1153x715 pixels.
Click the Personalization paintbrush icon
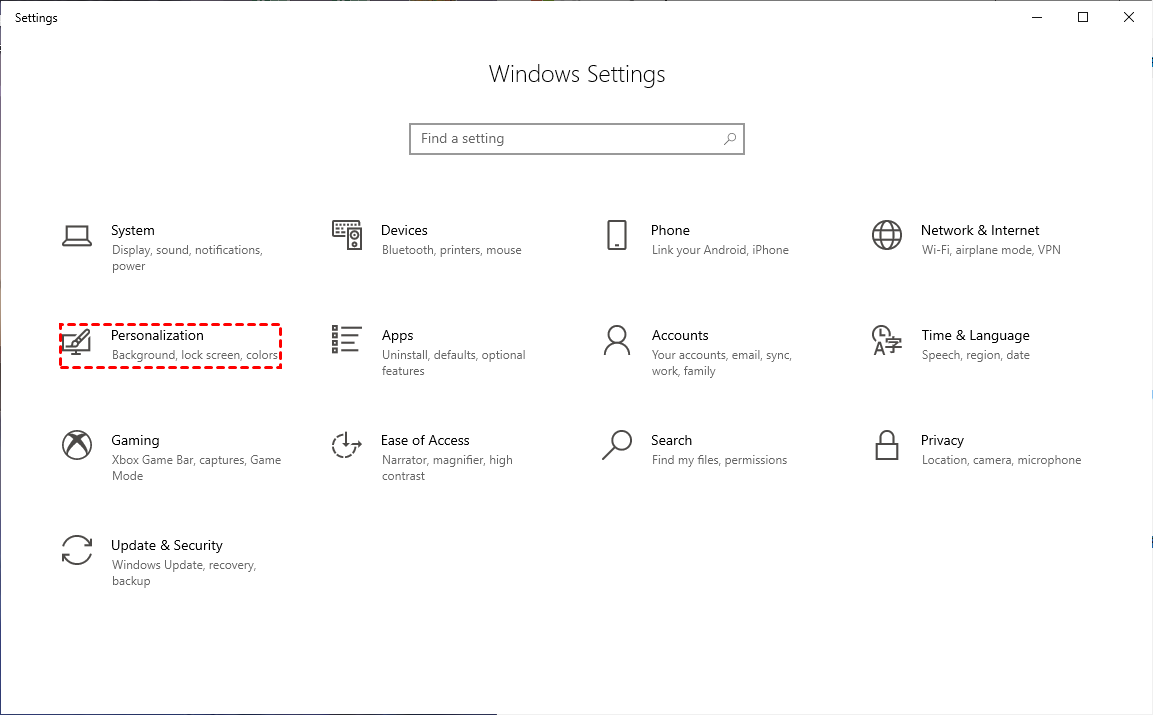click(x=77, y=341)
